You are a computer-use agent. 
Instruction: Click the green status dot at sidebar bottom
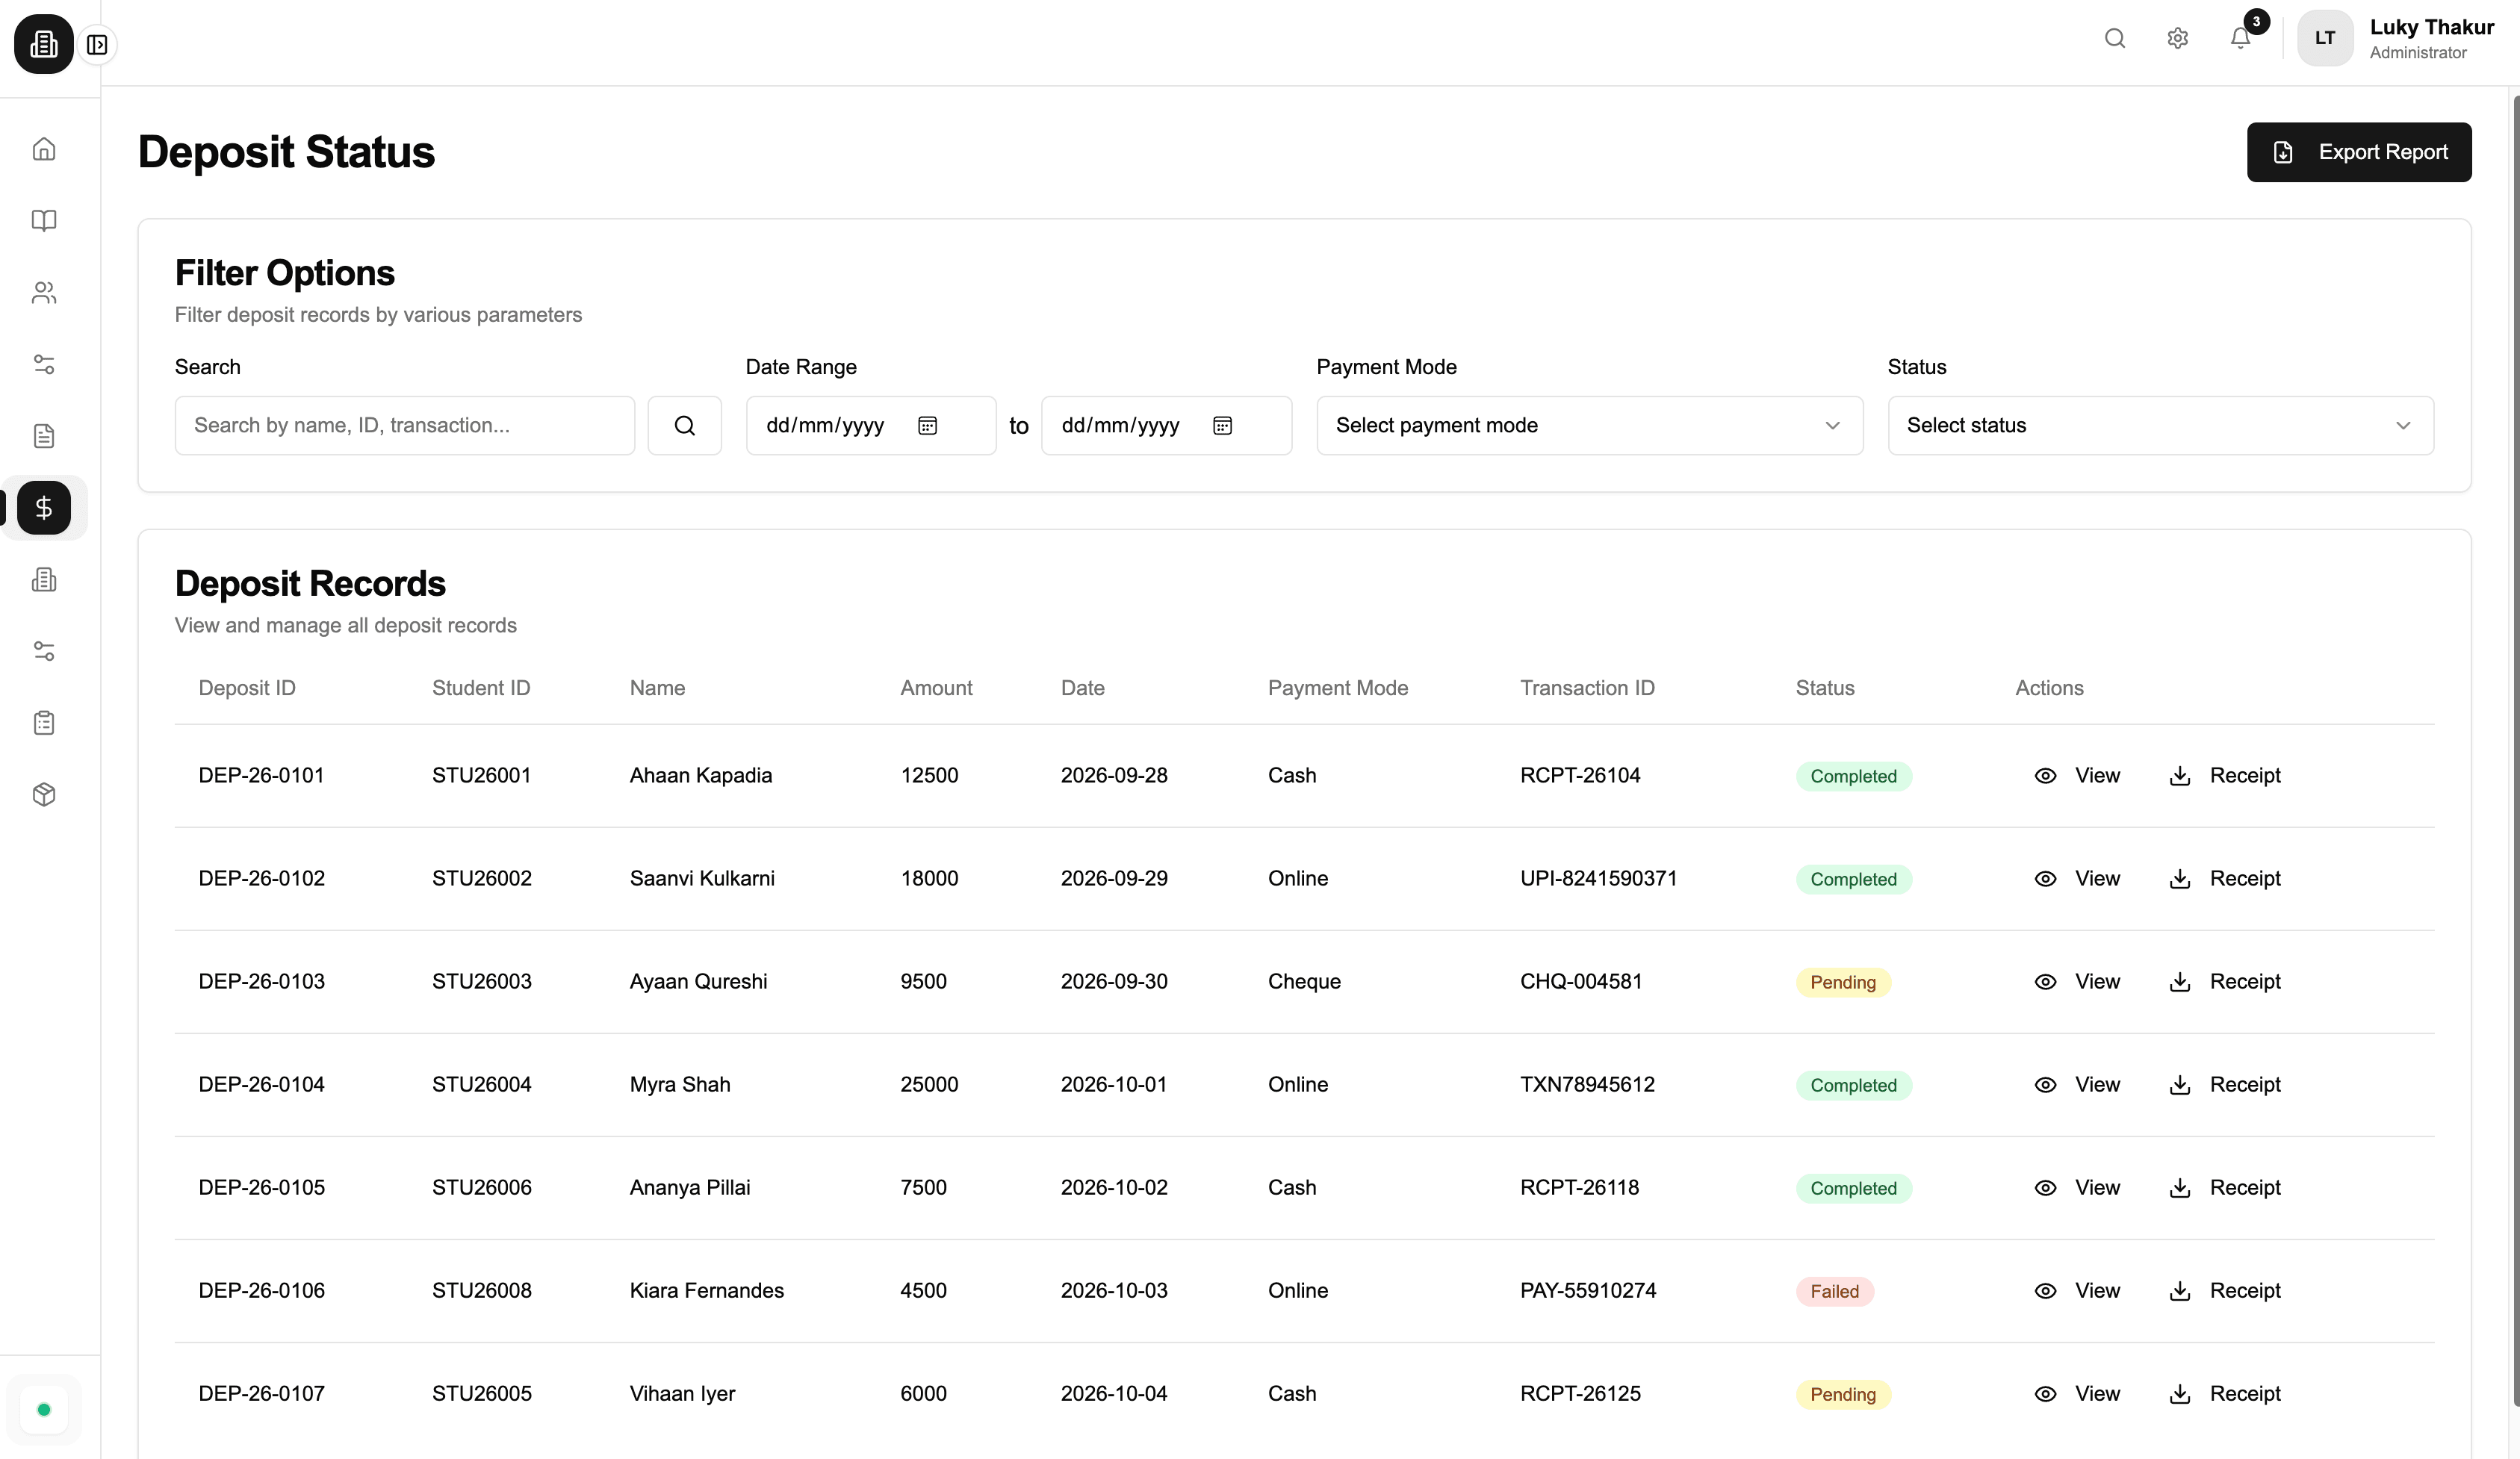[44, 1410]
